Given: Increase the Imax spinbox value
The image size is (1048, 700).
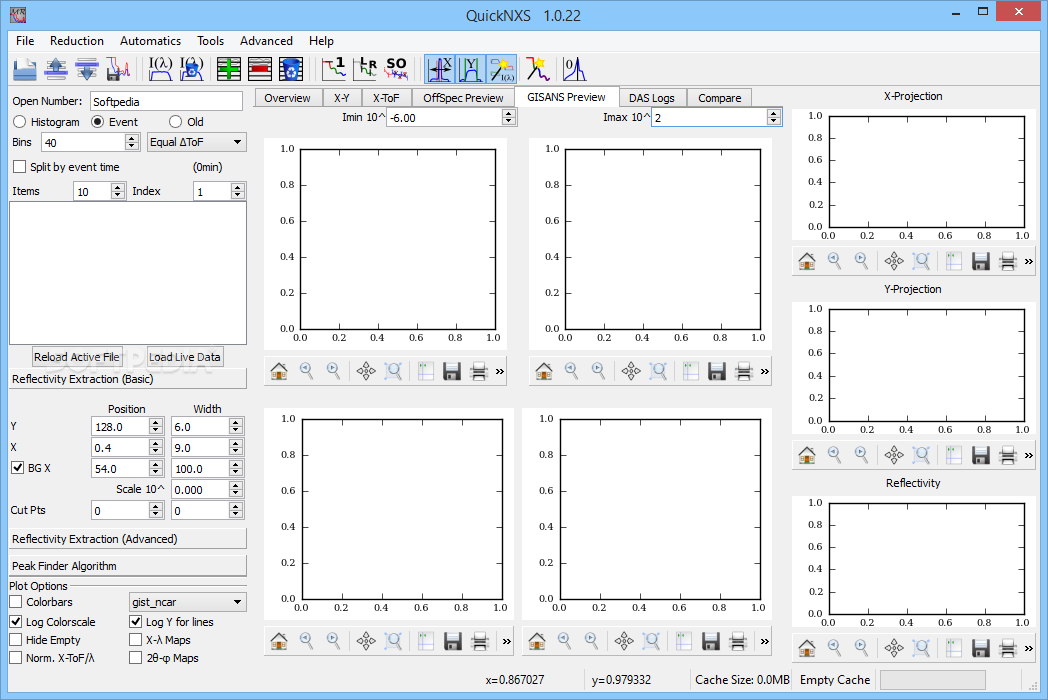Looking at the screenshot, I should 774,113.
